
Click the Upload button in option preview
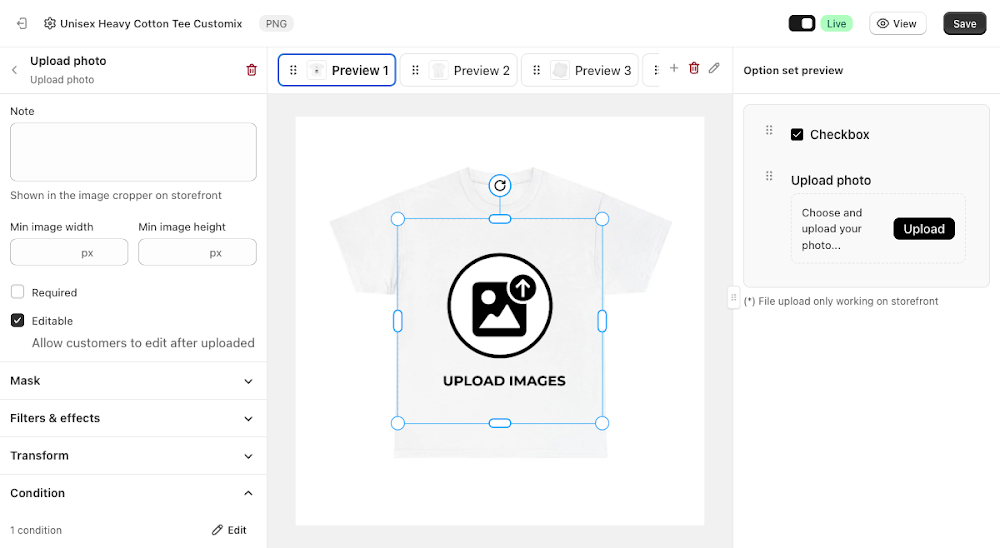click(924, 229)
